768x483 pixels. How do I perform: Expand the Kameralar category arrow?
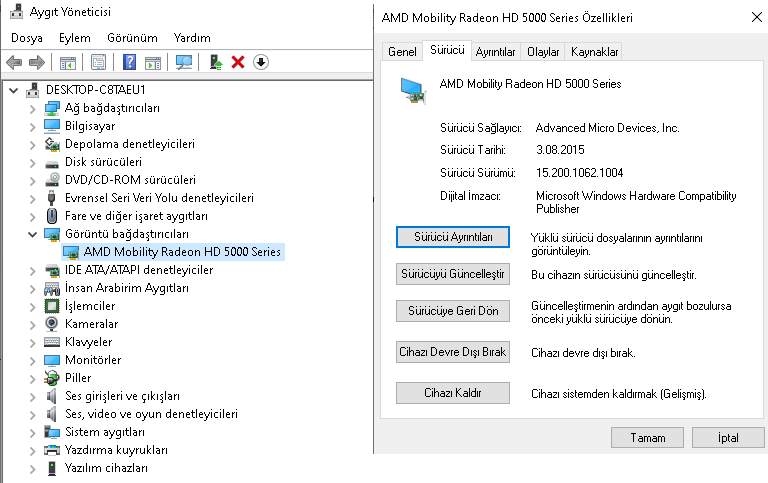(x=32, y=324)
